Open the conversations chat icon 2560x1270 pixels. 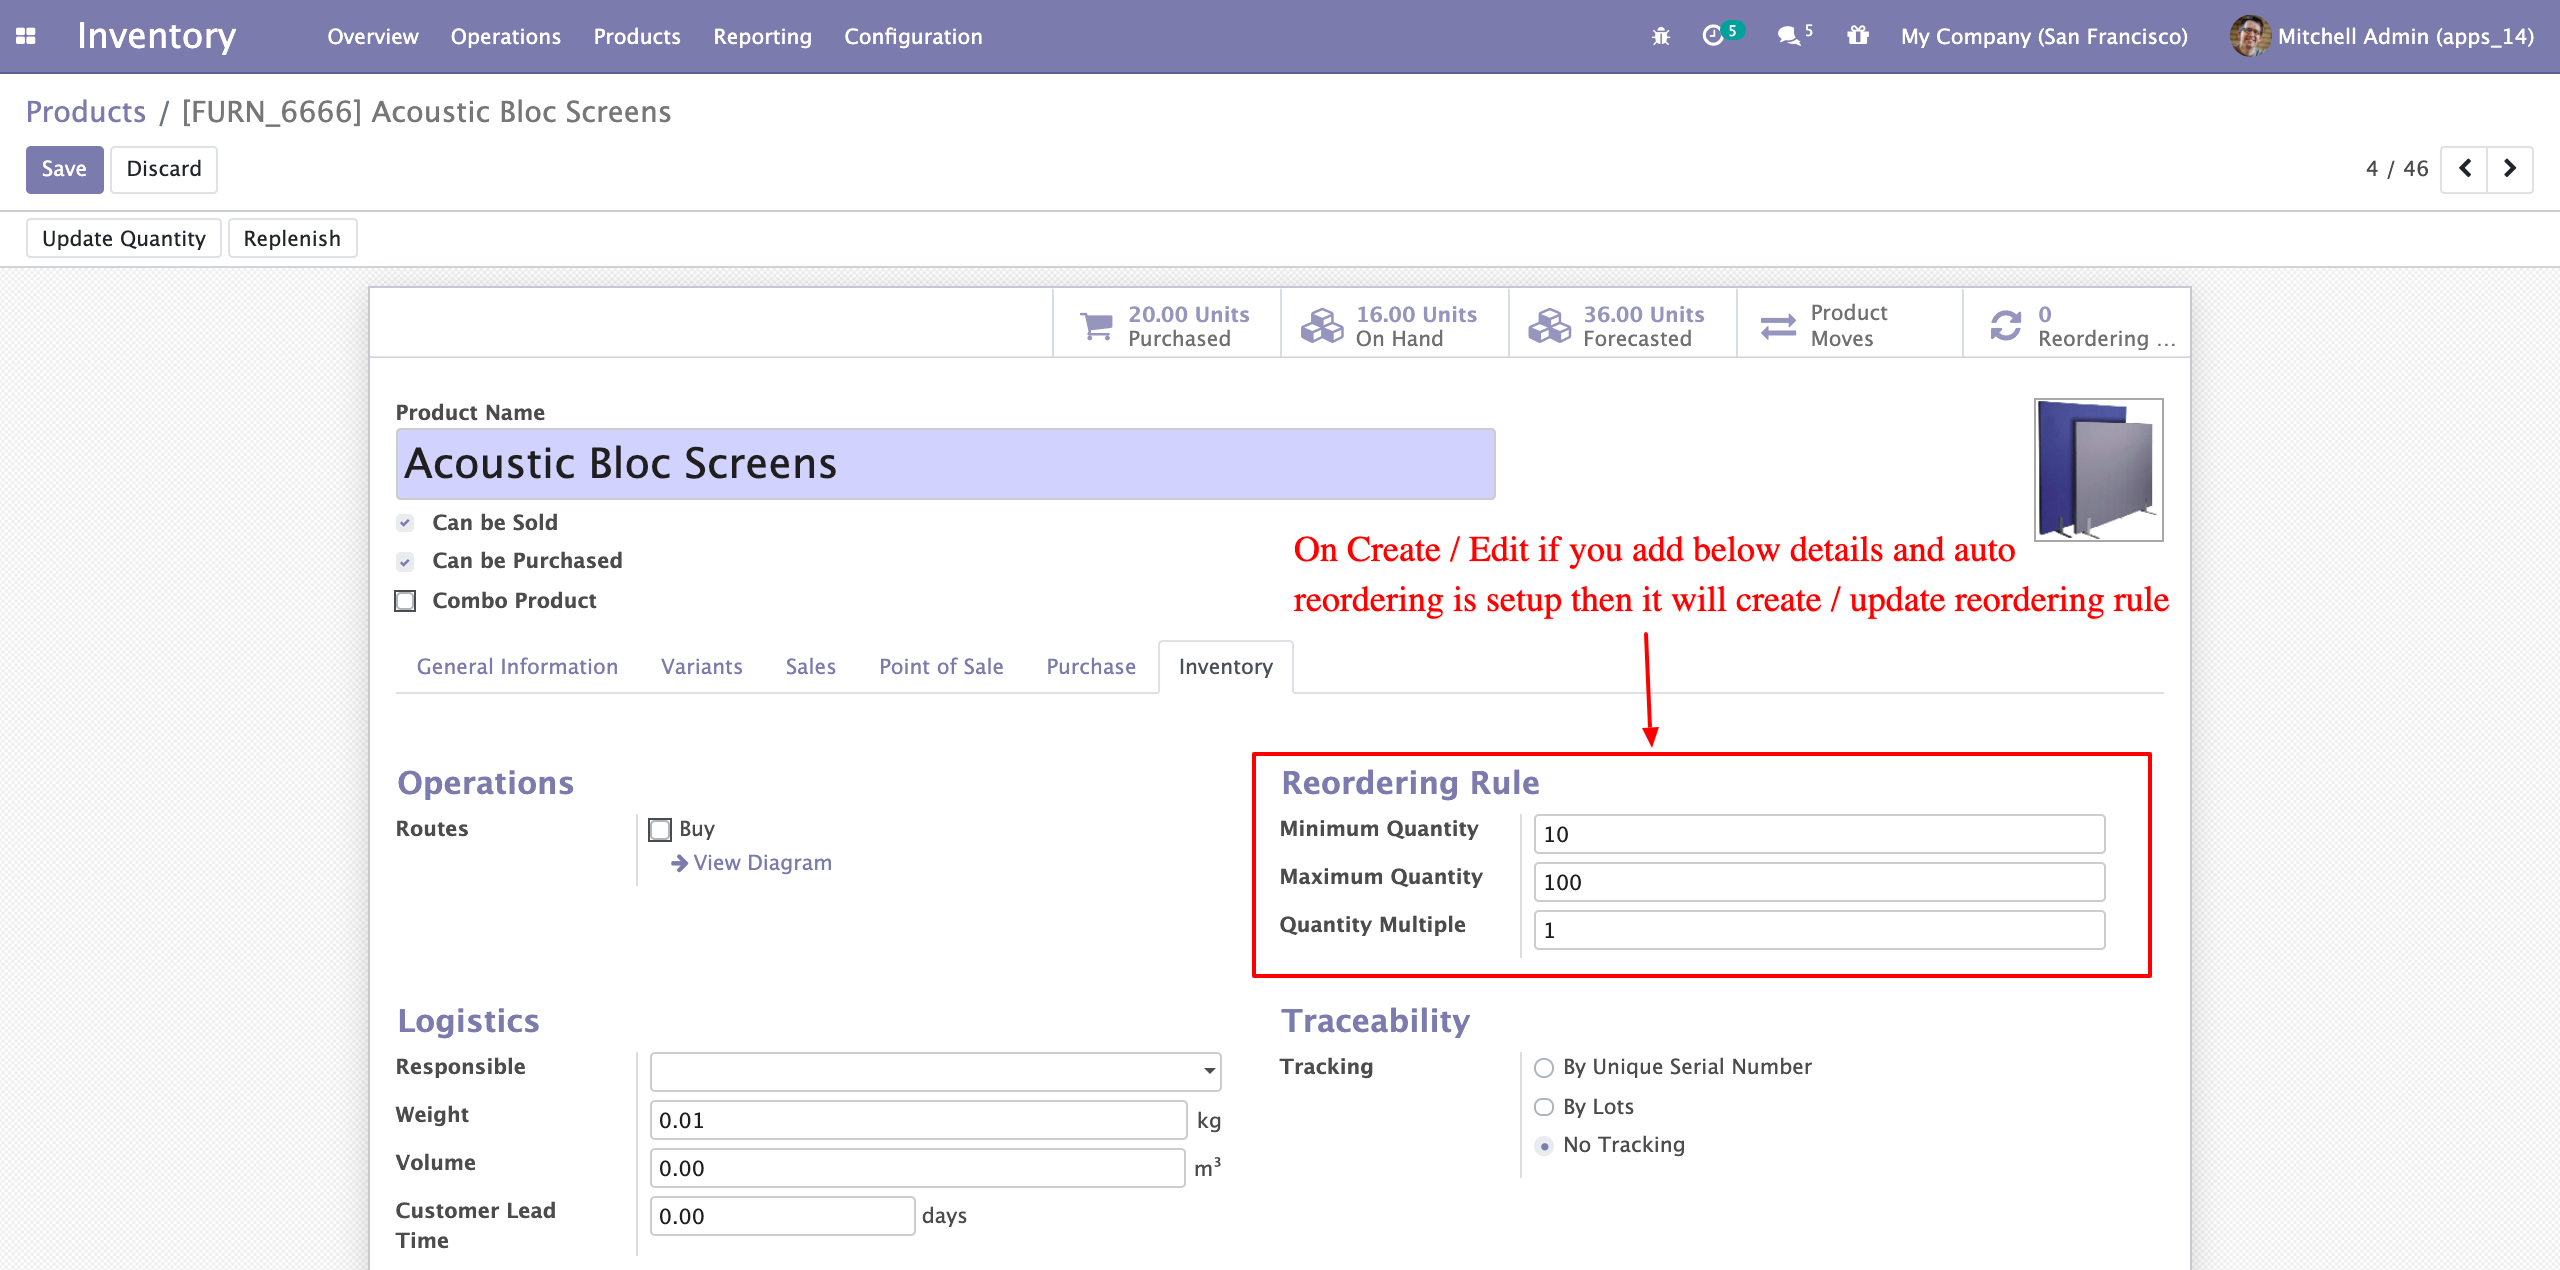[x=1789, y=36]
